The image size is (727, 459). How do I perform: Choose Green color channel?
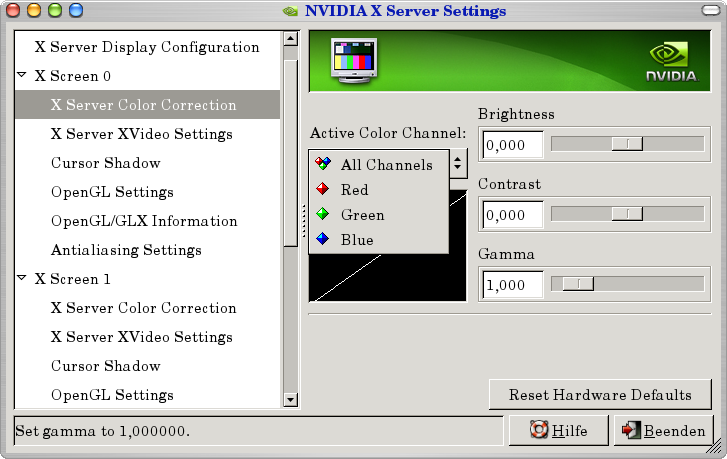pyautogui.click(x=379, y=214)
